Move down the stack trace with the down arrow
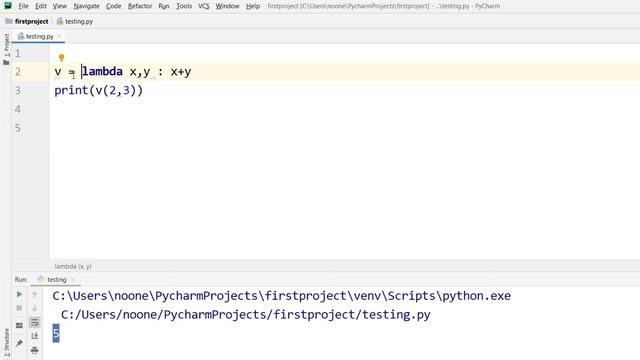This screenshot has height=360, width=640. [35, 308]
